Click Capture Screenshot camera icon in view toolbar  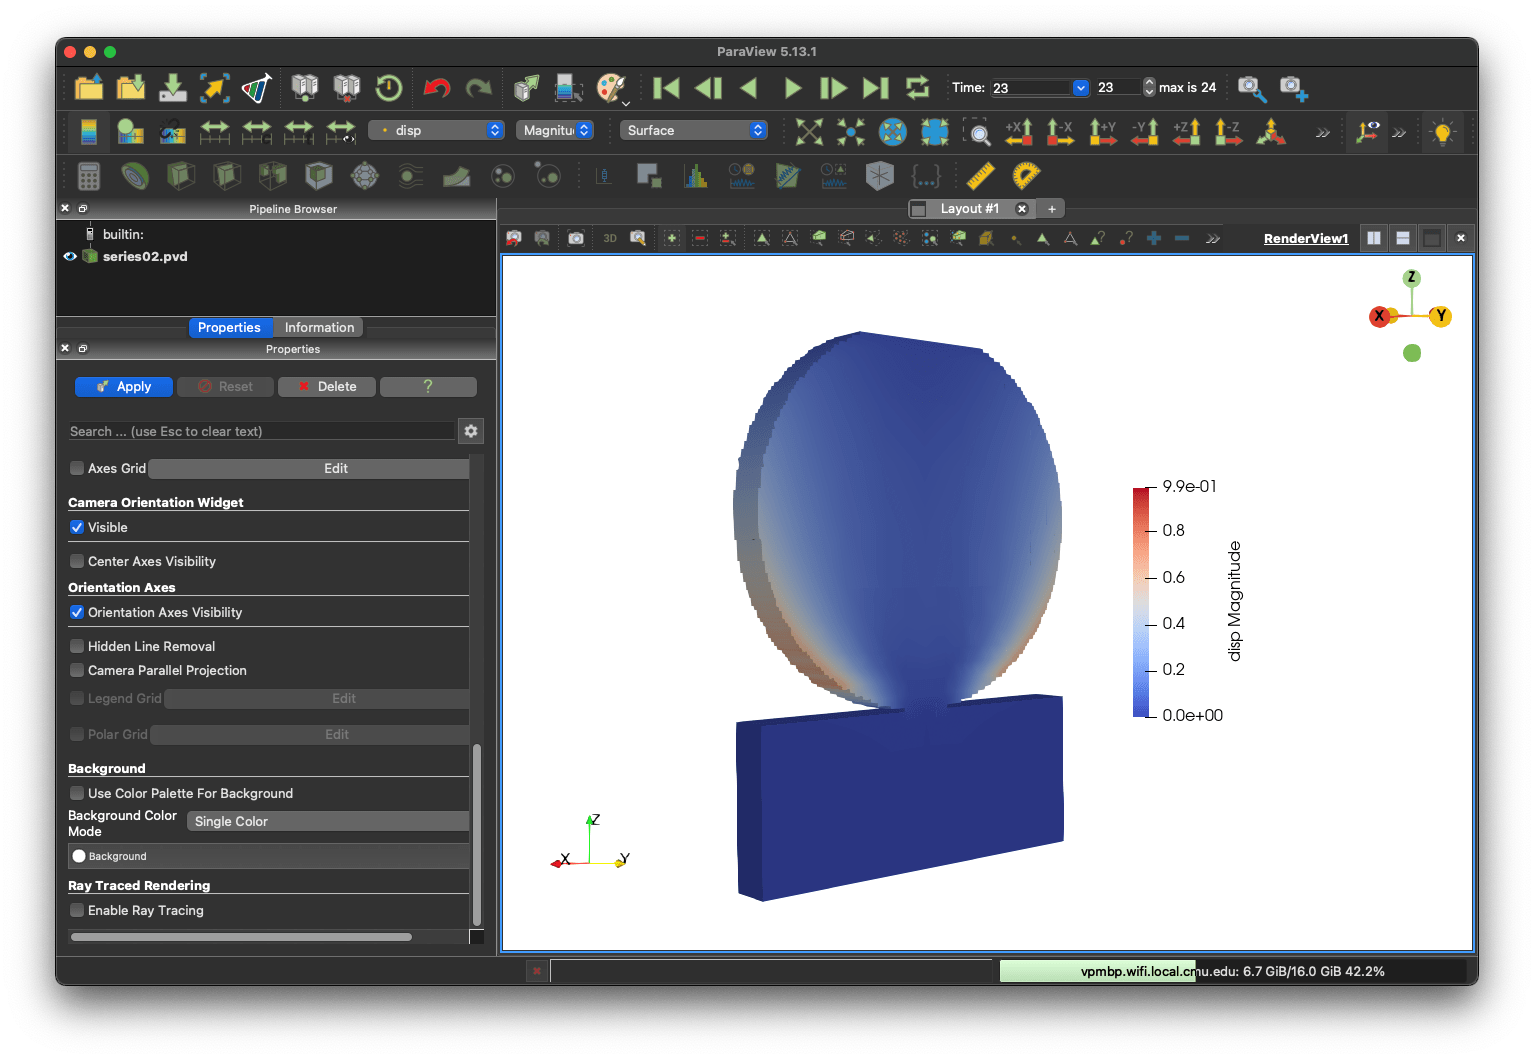point(576,238)
